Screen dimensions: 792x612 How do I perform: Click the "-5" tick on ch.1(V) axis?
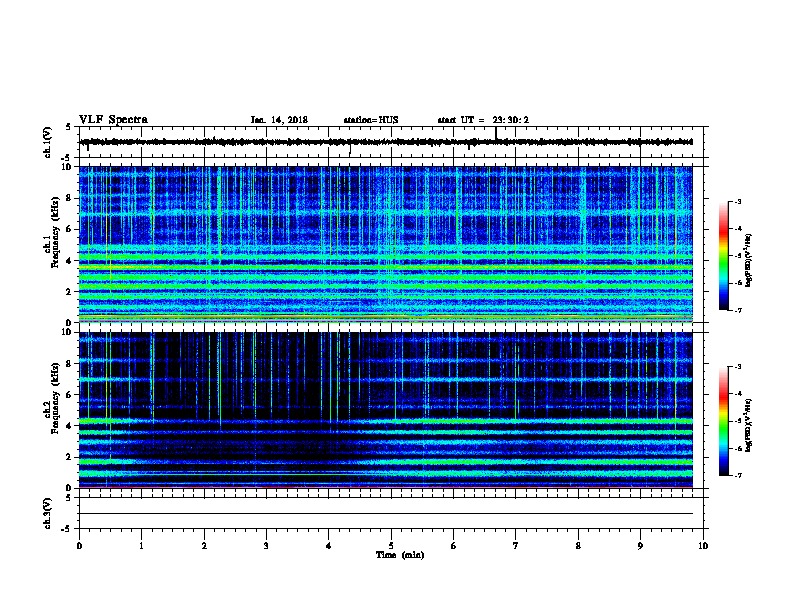[x=67, y=158]
